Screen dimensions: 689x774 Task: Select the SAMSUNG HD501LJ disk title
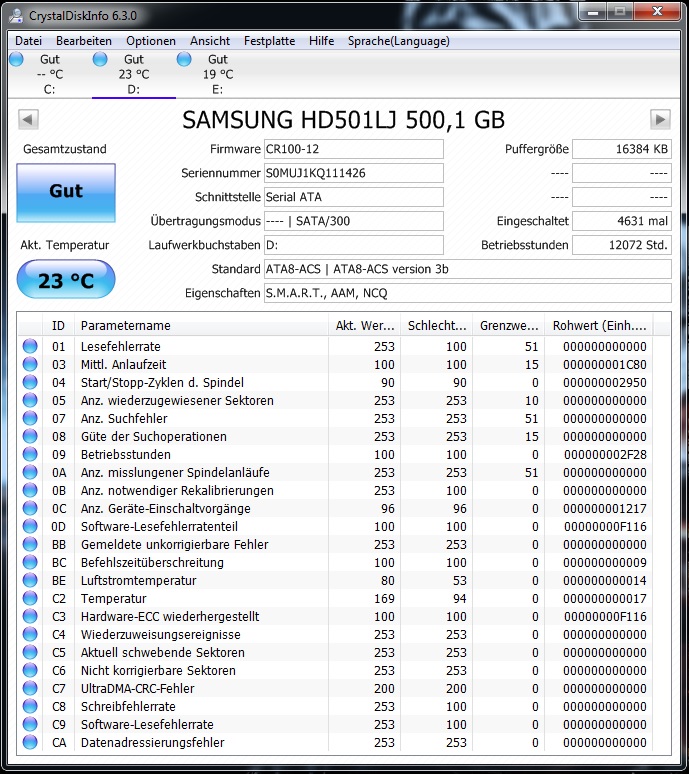344,120
